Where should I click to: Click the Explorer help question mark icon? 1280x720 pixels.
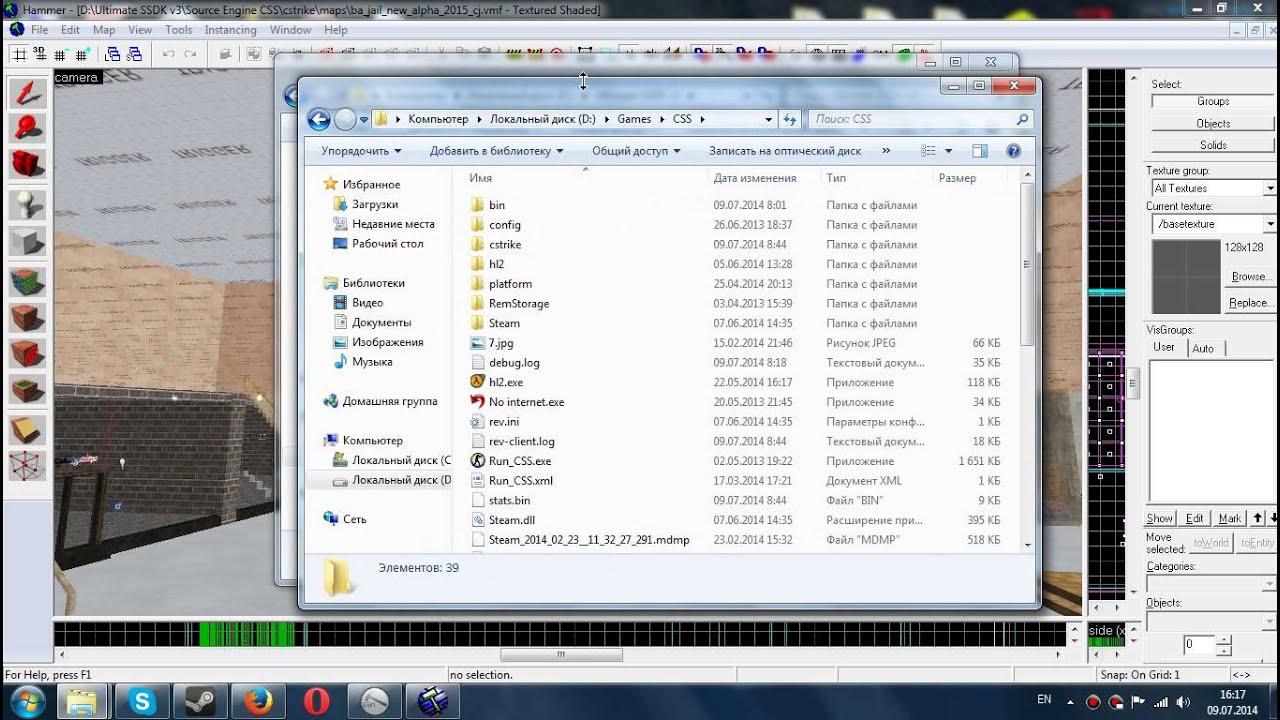pos(1013,151)
